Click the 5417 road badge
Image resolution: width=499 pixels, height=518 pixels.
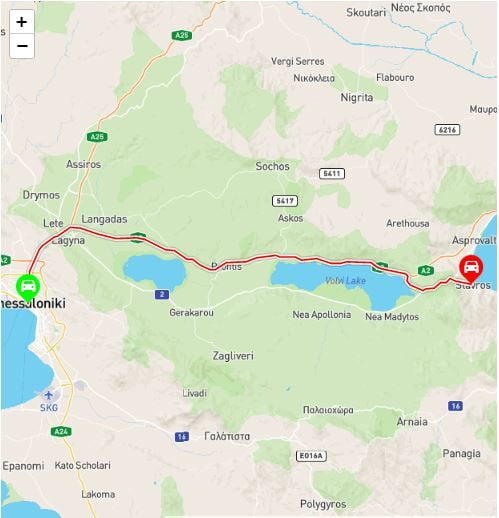(x=285, y=201)
